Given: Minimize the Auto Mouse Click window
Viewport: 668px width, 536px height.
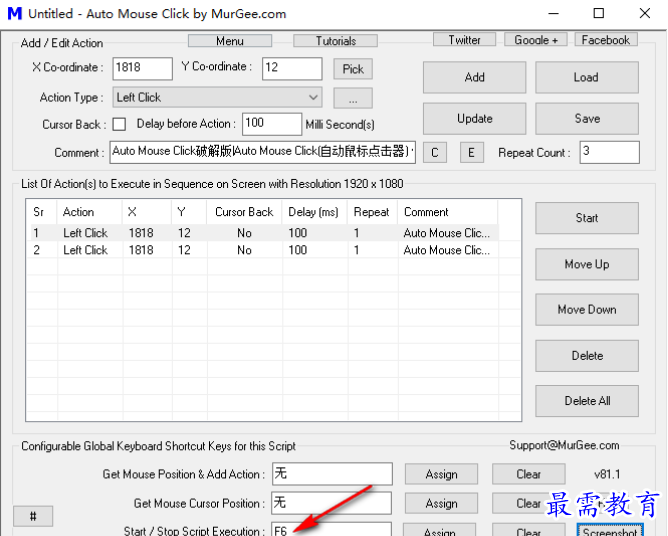Looking at the screenshot, I should pos(553,14).
